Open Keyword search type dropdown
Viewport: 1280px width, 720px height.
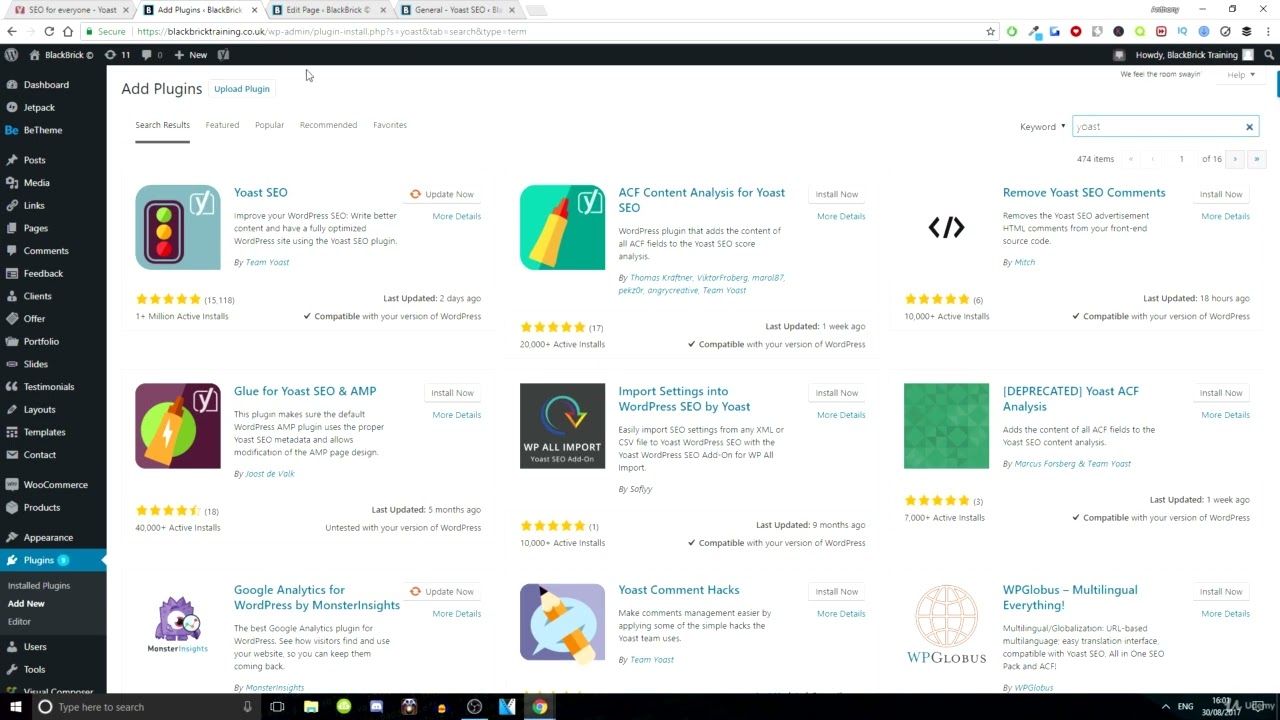(x=1043, y=127)
